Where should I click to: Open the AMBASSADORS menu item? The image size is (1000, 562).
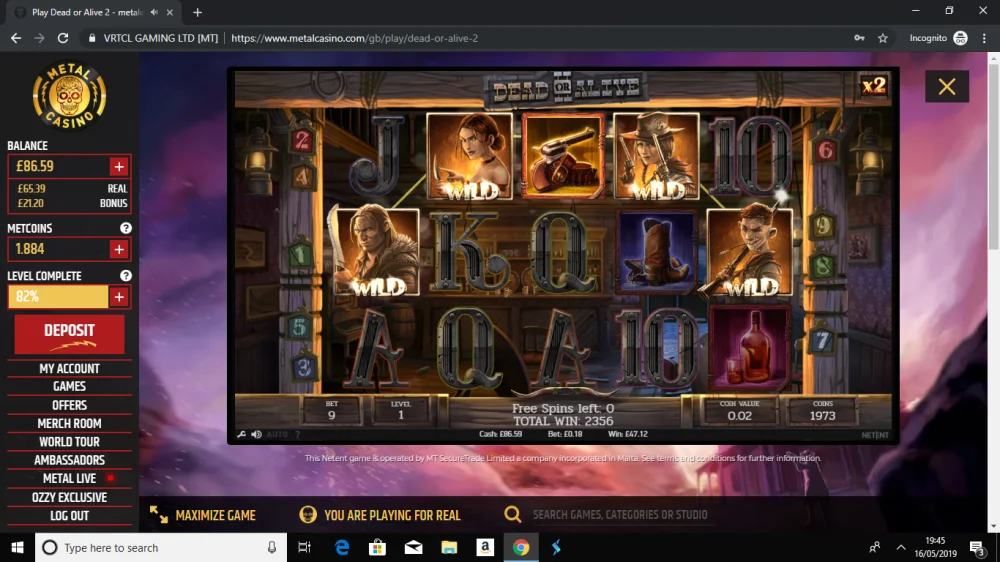(x=70, y=461)
